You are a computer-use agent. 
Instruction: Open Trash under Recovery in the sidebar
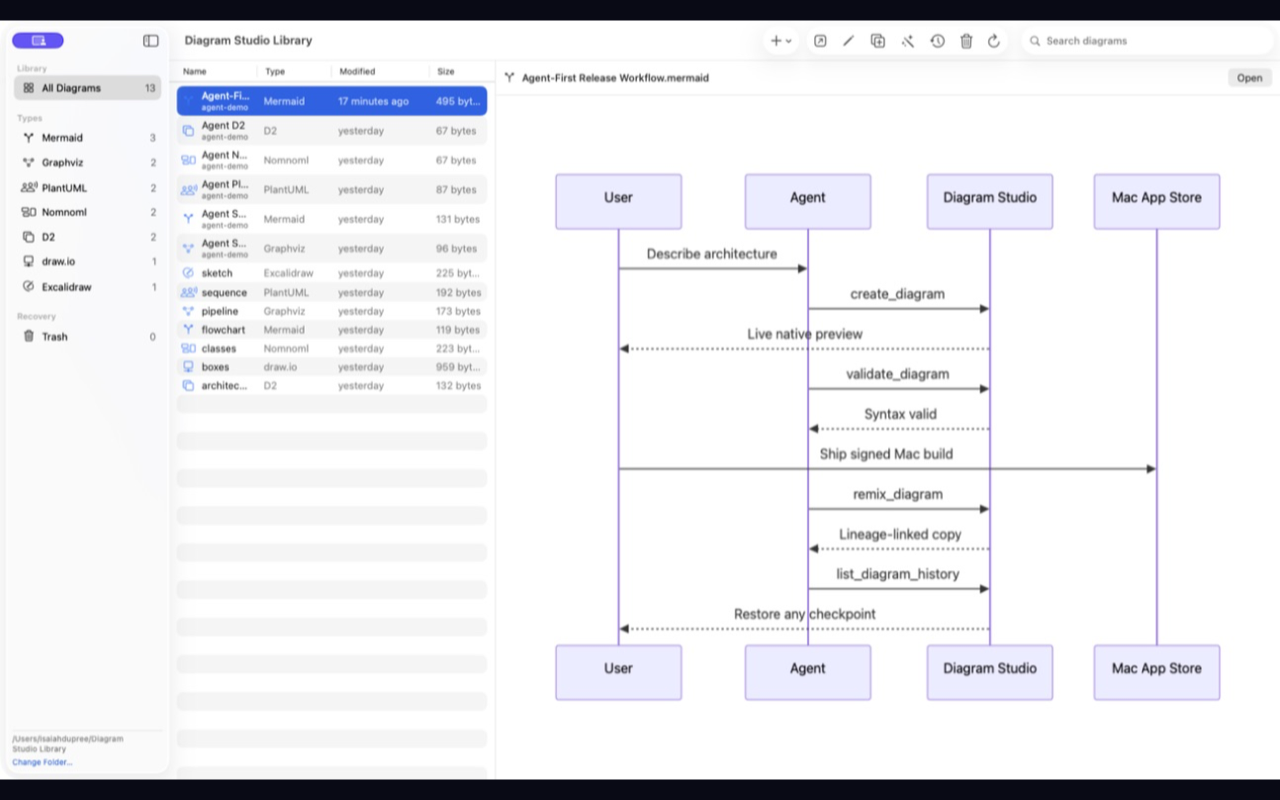click(x=87, y=337)
